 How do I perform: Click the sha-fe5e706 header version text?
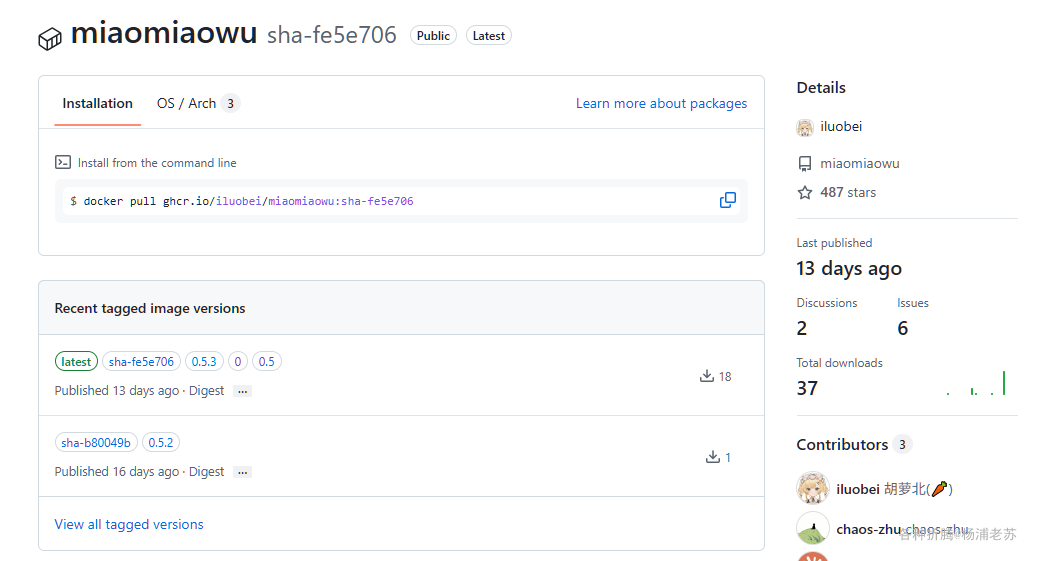(x=332, y=35)
